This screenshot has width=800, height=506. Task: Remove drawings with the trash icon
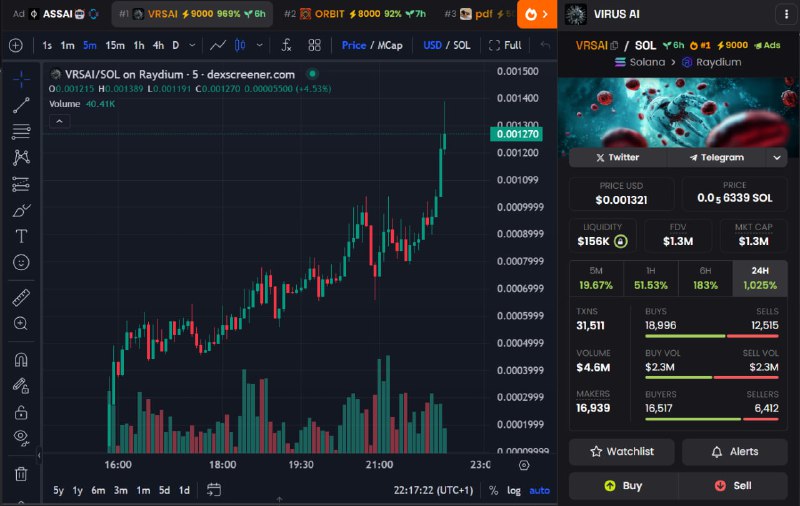21,474
